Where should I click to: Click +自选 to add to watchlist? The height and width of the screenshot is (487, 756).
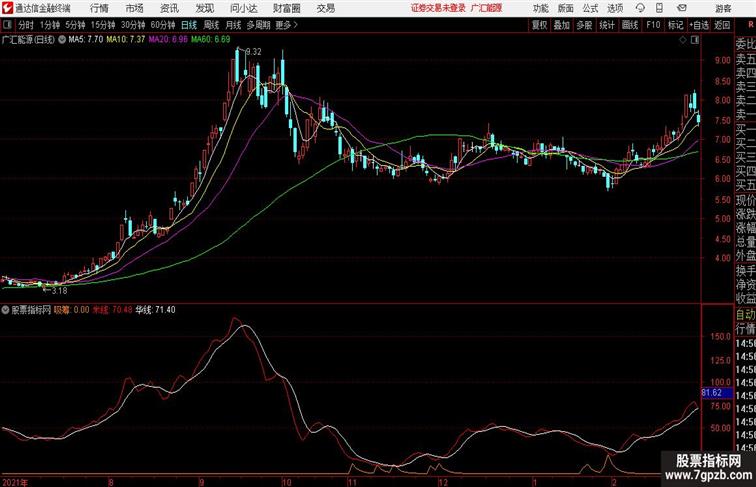click(699, 25)
